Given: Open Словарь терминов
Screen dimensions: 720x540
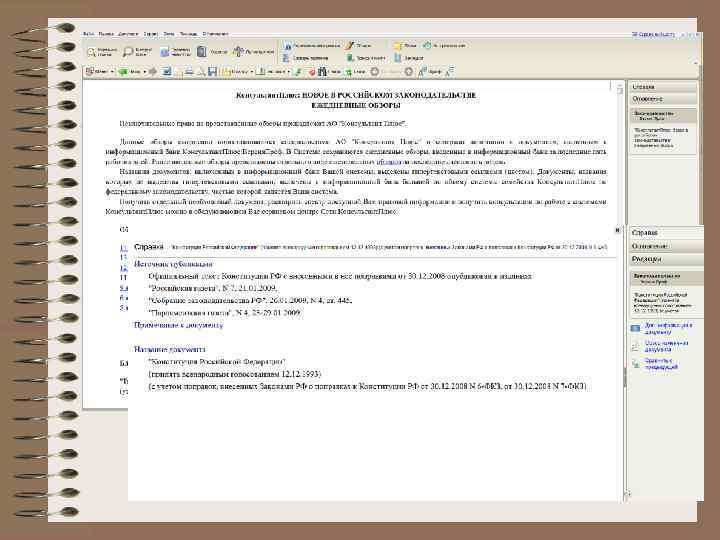Looking at the screenshot, I should pos(306,58).
